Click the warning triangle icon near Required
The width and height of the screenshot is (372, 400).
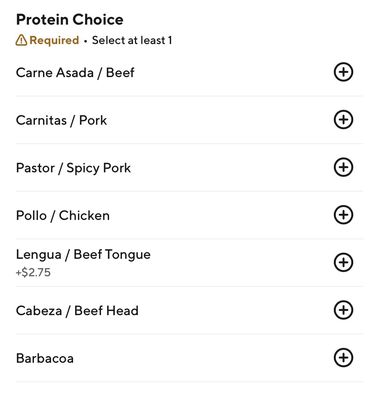pyautogui.click(x=21, y=40)
